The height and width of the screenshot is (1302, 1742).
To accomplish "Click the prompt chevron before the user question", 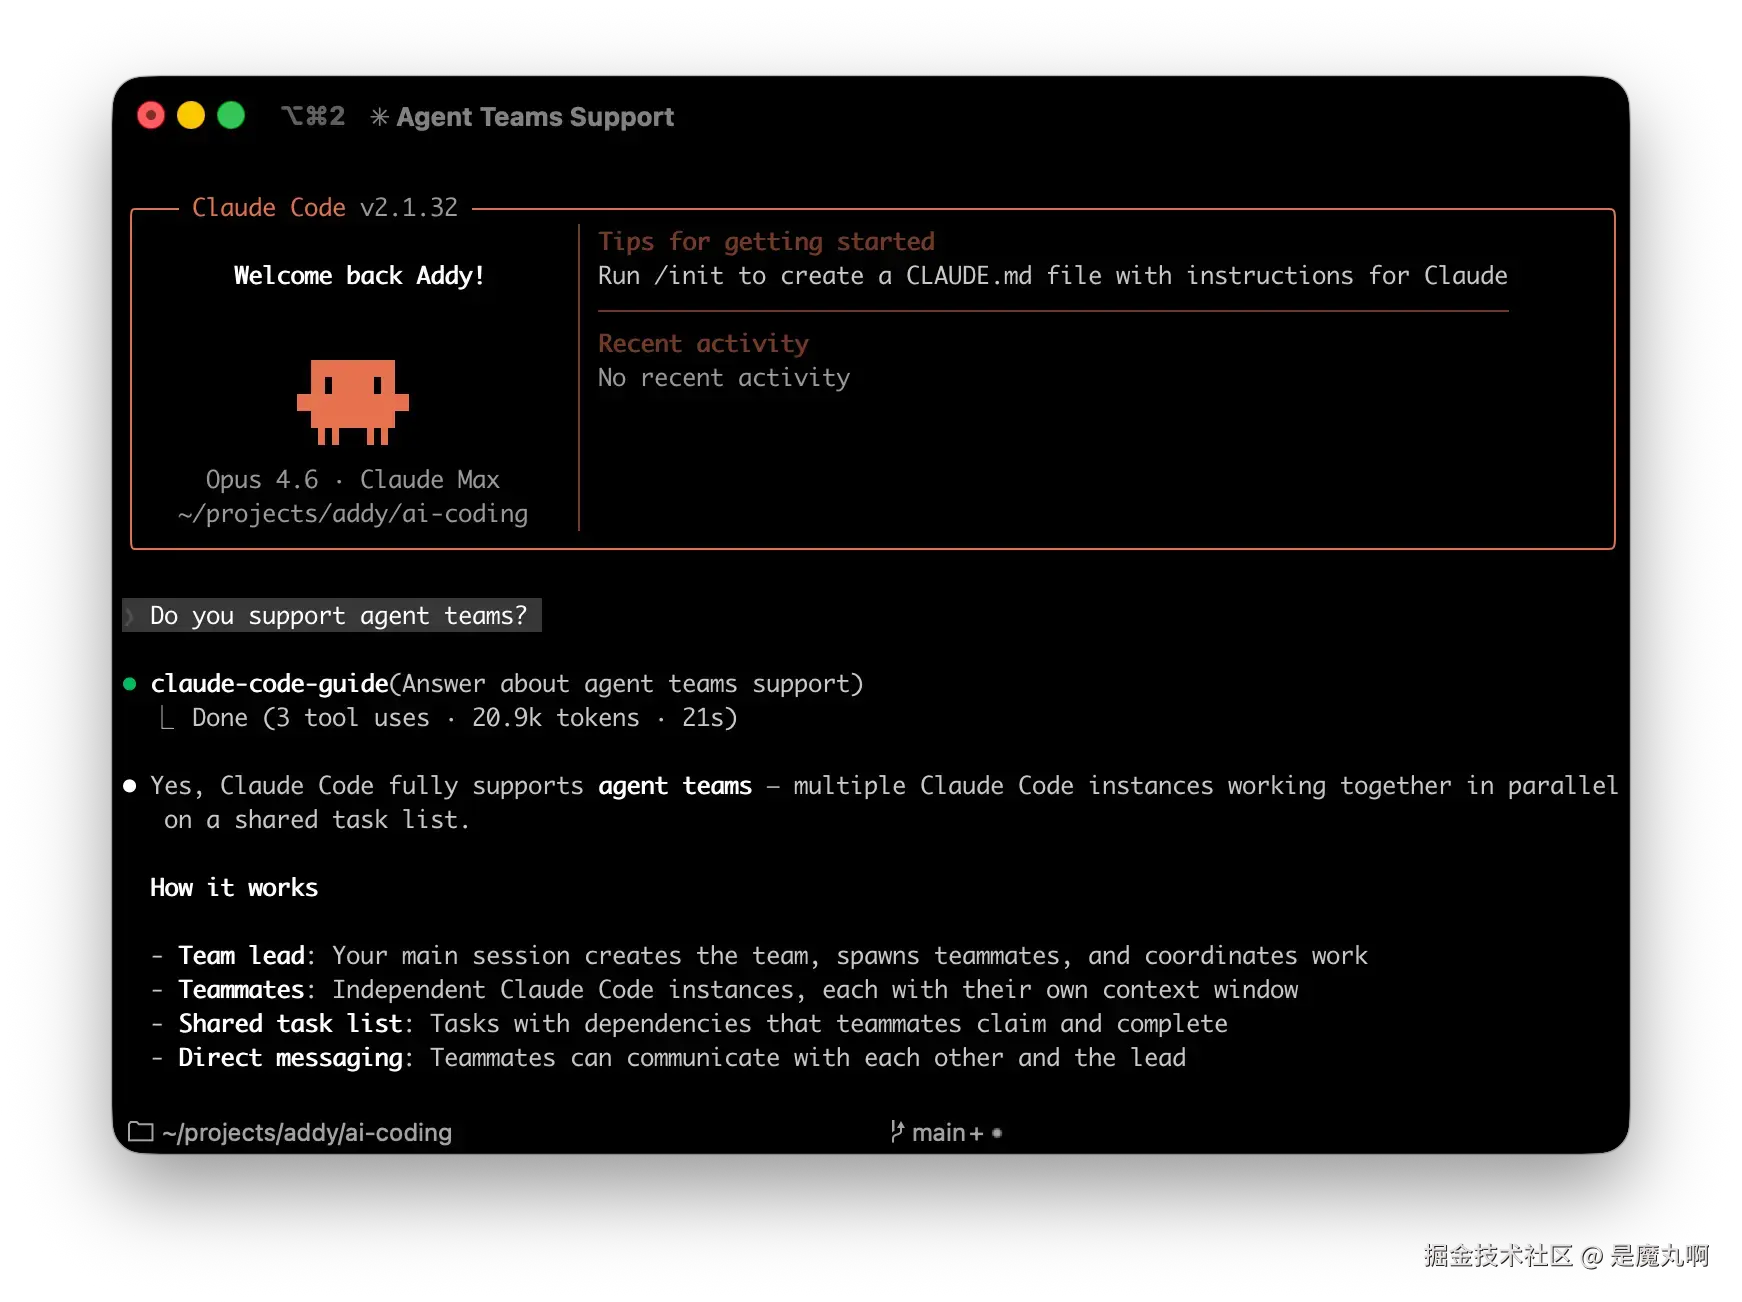I will tap(130, 616).
